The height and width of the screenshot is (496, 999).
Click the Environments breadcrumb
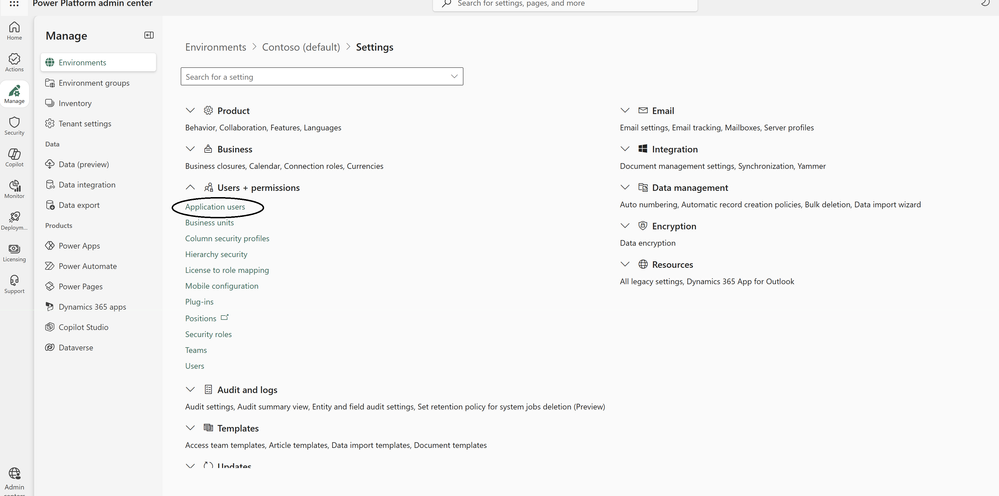[215, 47]
